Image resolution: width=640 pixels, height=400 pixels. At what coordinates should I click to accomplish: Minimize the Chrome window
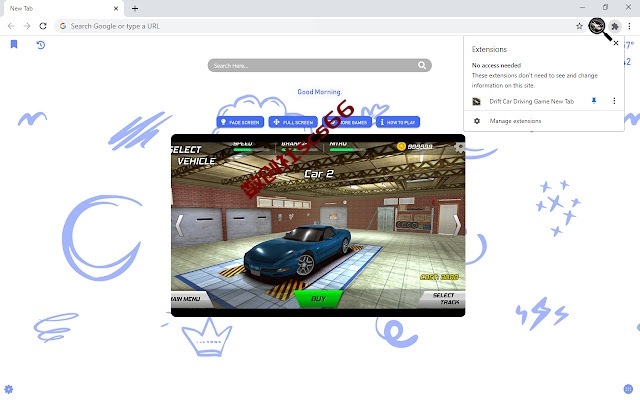[x=582, y=7]
